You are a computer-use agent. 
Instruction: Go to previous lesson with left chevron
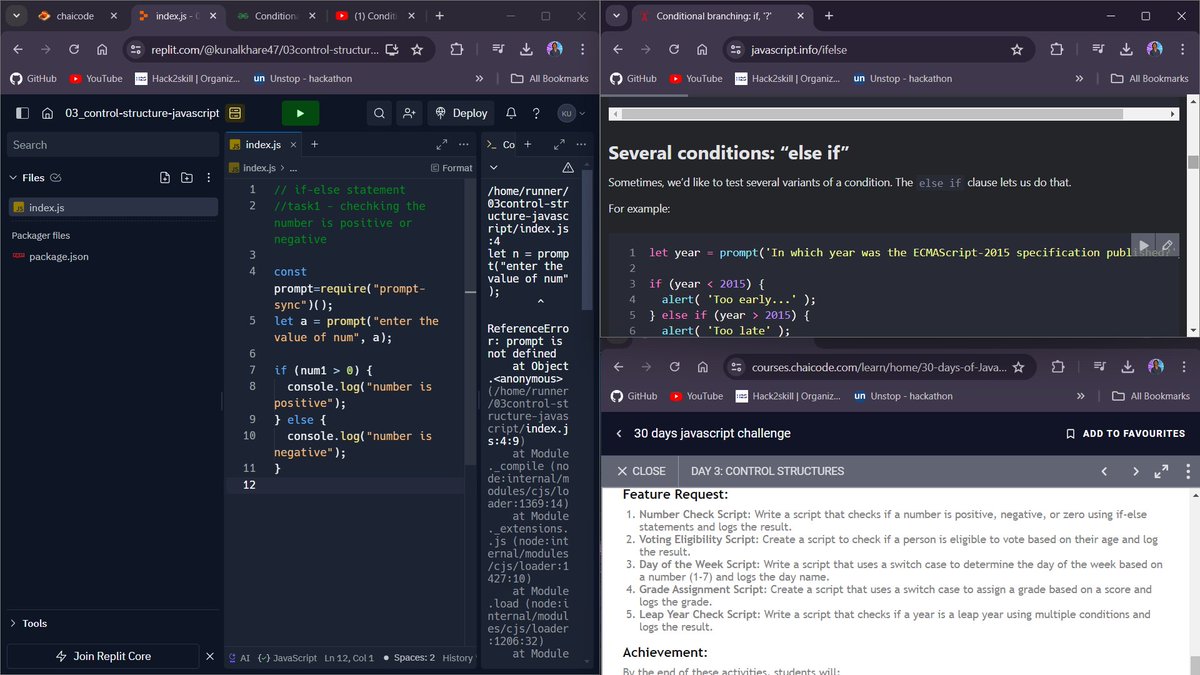coord(1104,471)
